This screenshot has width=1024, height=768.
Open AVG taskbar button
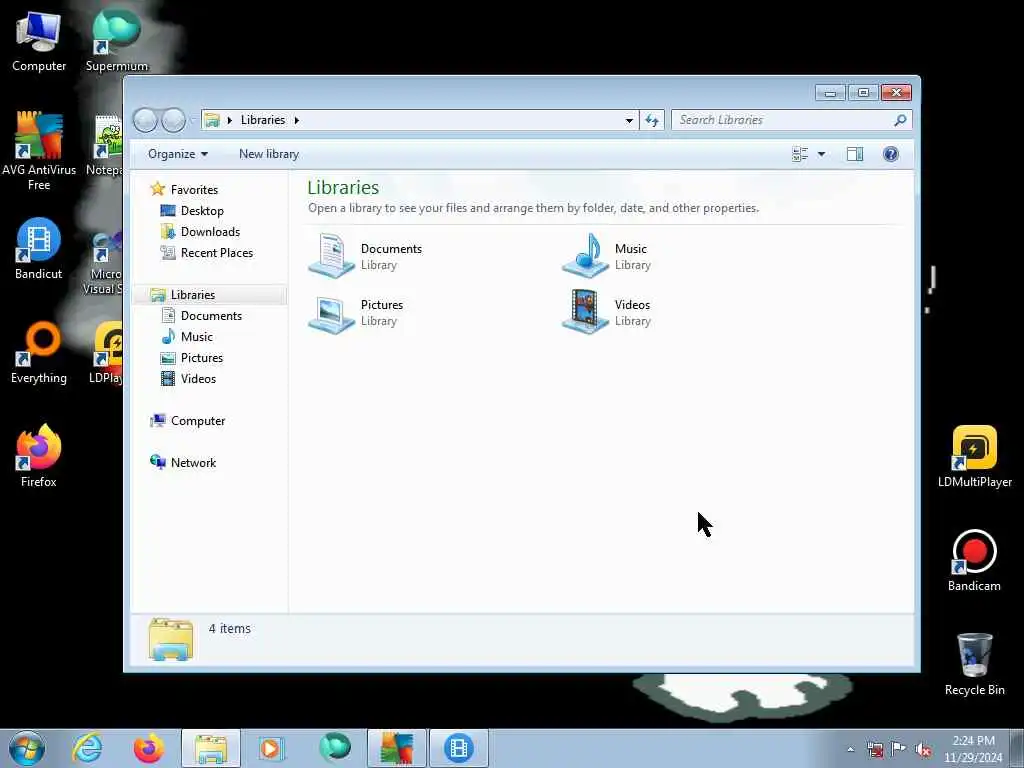pos(396,748)
